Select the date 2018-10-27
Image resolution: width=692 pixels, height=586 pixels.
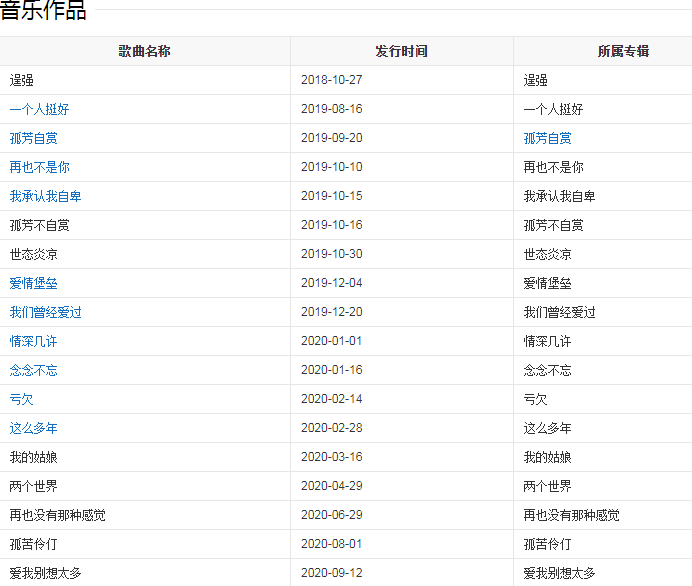[331, 80]
